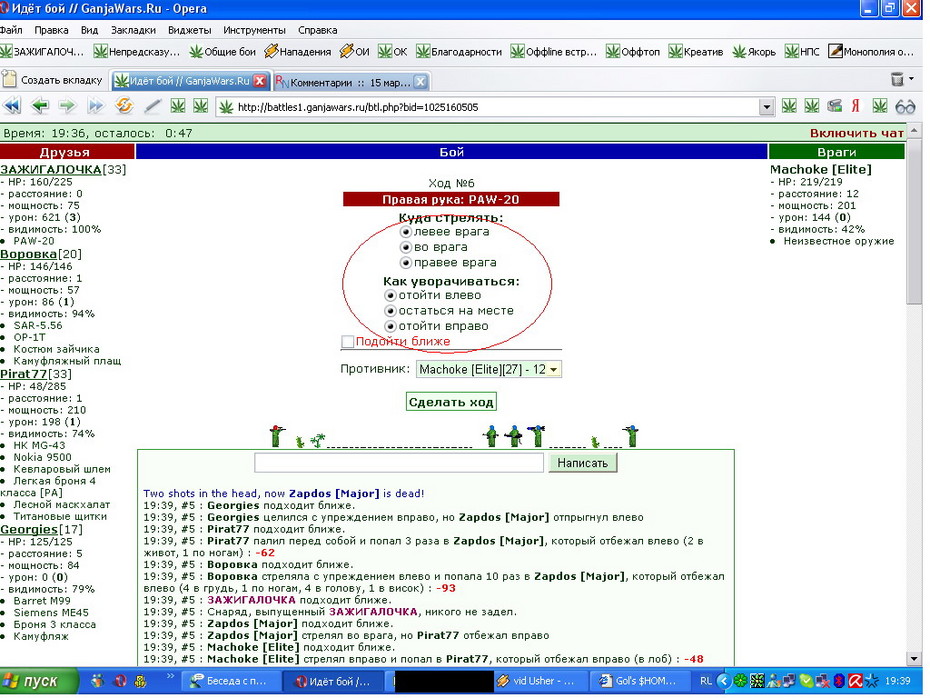Open the Монополия о… bookmark
This screenshot has height=698, width=930.
[871, 52]
